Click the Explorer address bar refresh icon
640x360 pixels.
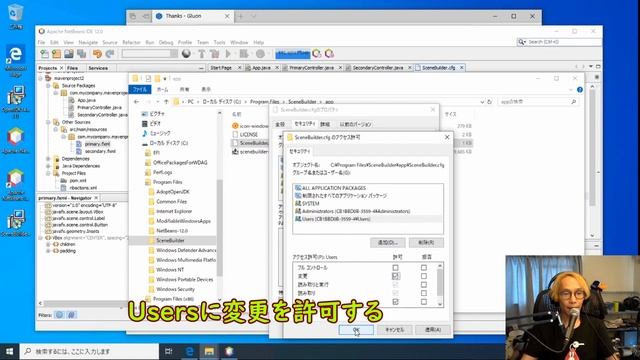pyautogui.click(x=489, y=102)
